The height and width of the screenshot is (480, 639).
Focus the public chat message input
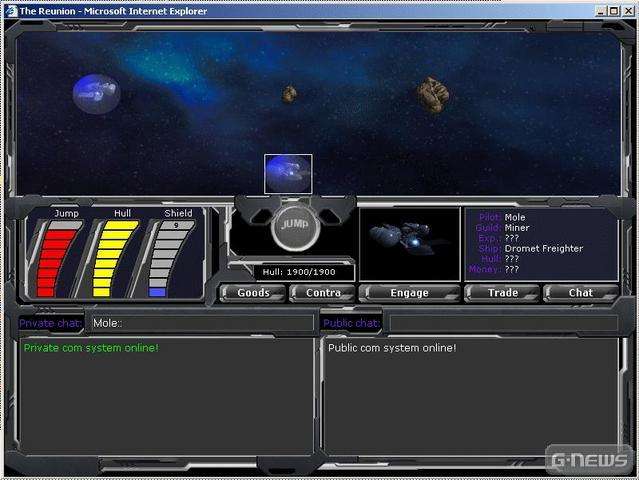[502, 323]
